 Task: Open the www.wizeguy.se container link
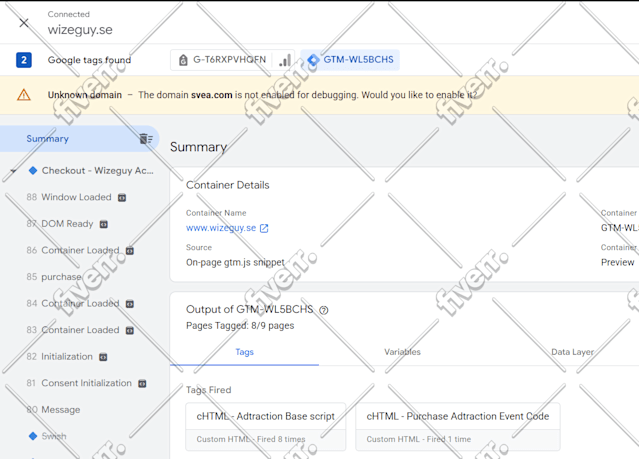[221, 228]
